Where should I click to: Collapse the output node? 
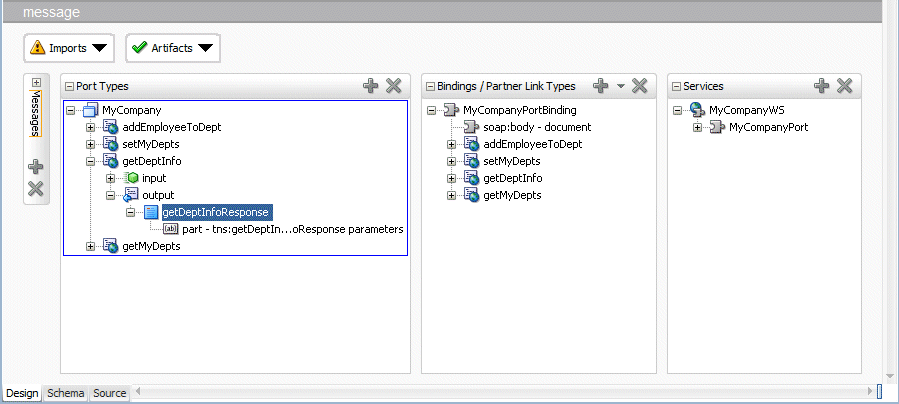tap(111, 195)
